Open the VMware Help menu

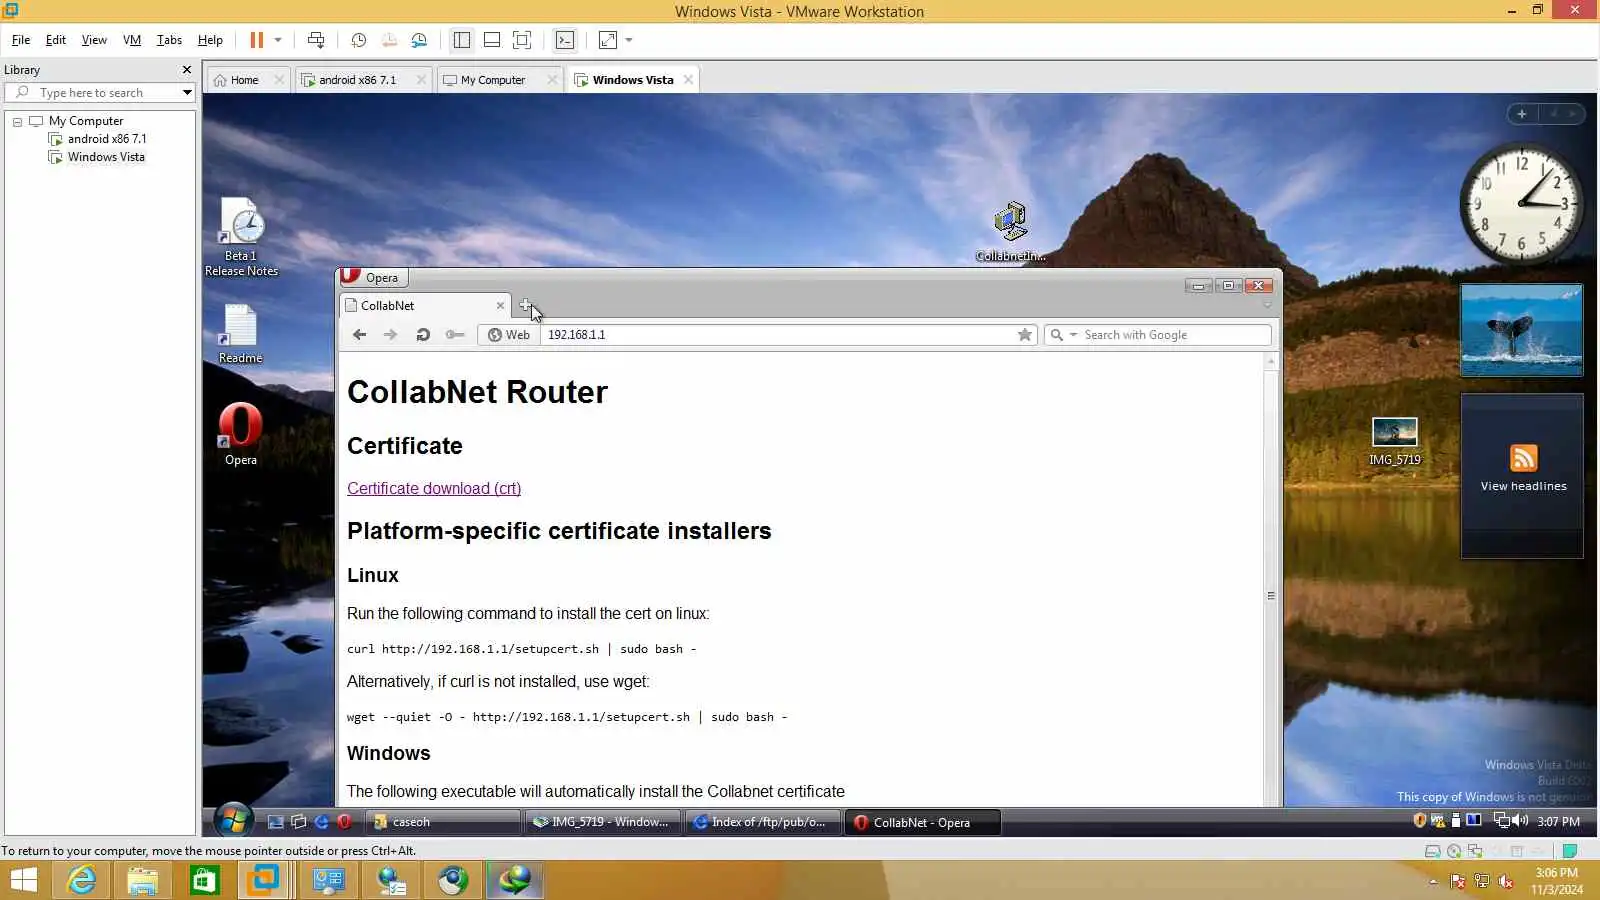point(210,40)
